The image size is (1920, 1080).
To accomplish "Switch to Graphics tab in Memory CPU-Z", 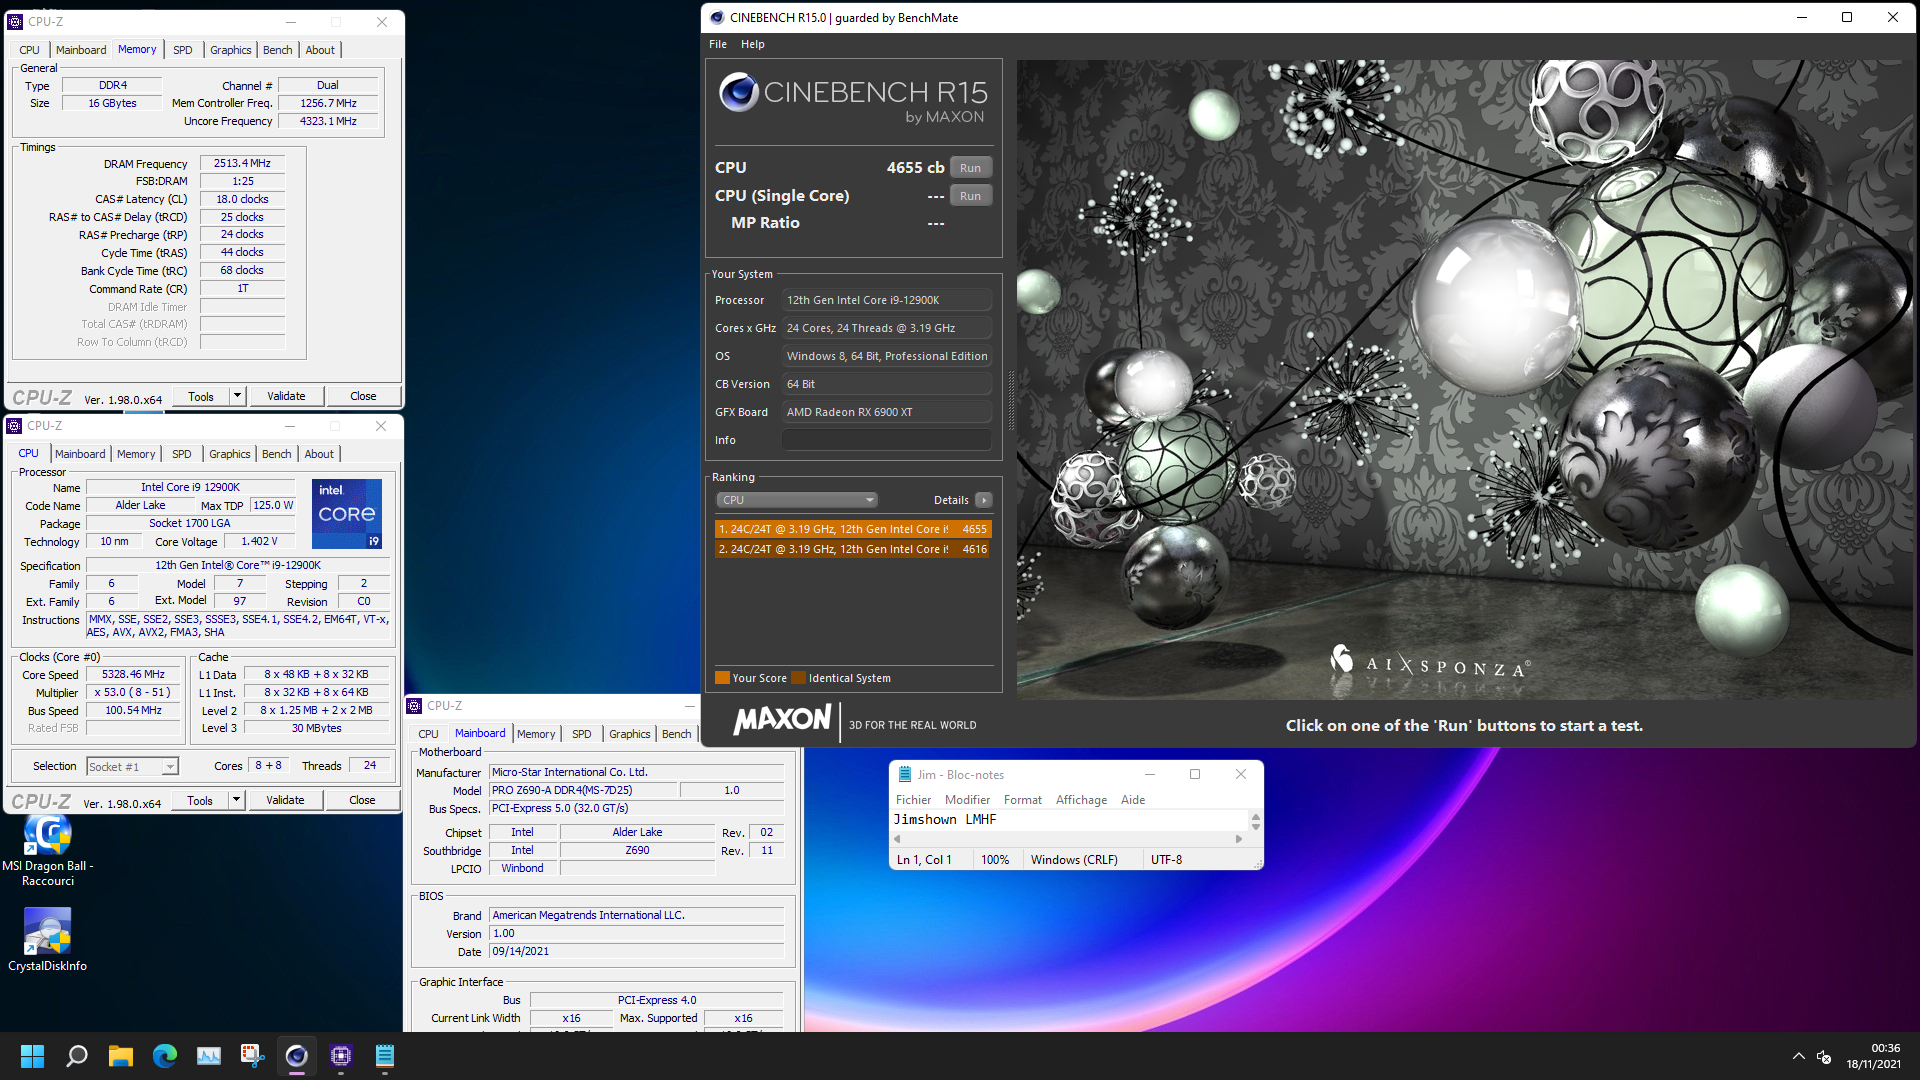I will click(x=231, y=50).
